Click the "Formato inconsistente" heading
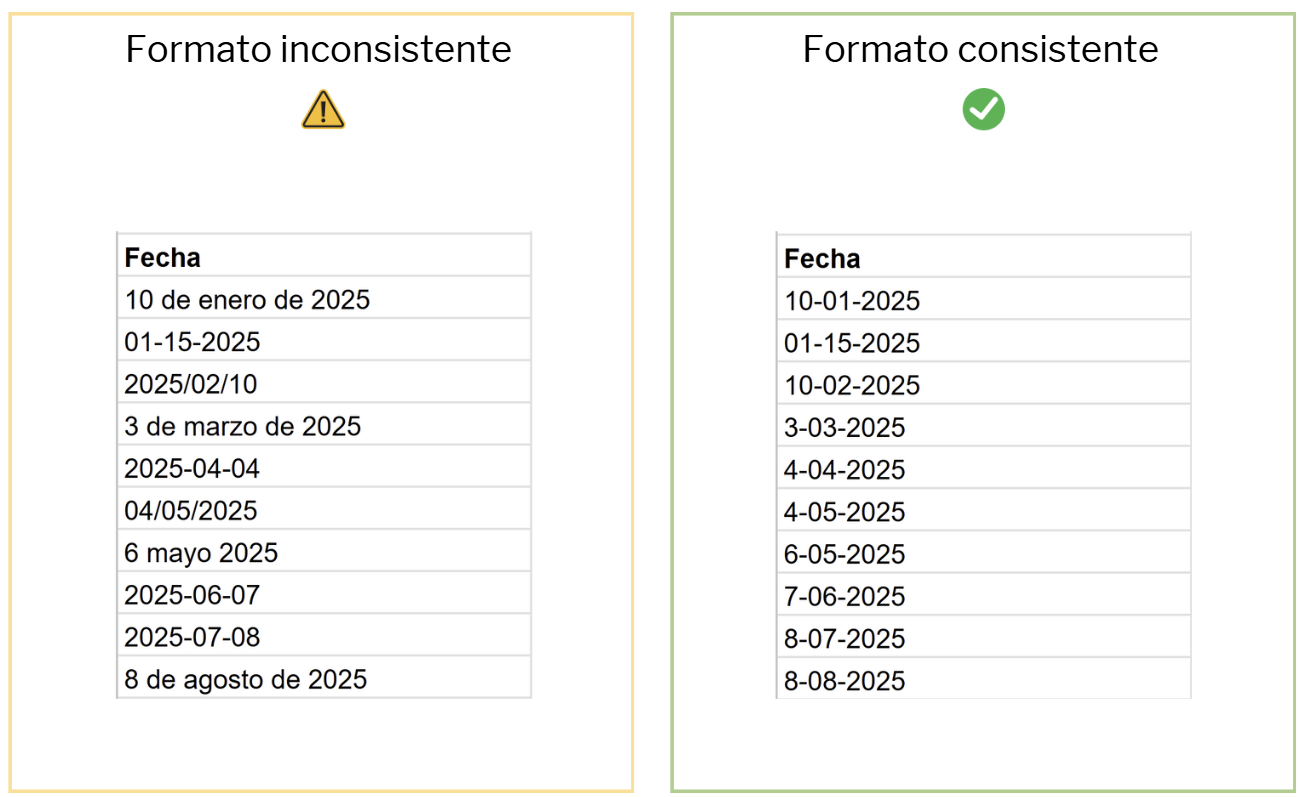The width and height of the screenshot is (1305, 797). click(x=318, y=49)
